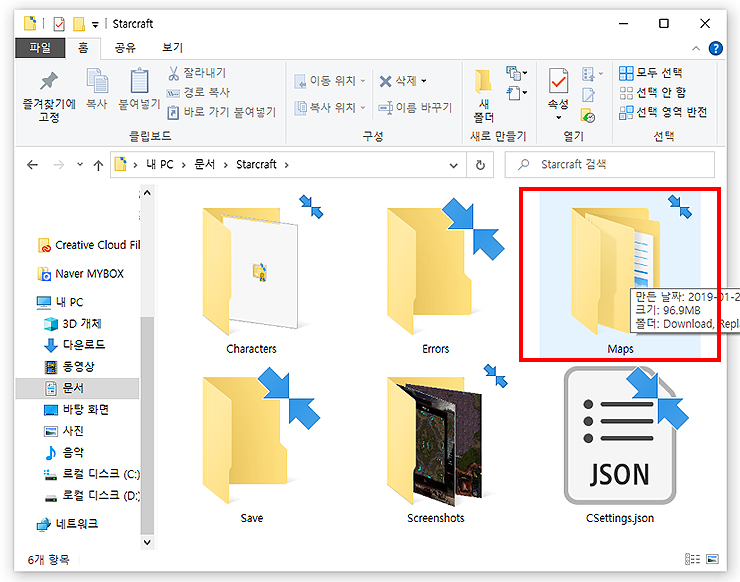The width and height of the screenshot is (740, 582).
Task: Go forward with the right arrow
Action: [59, 165]
